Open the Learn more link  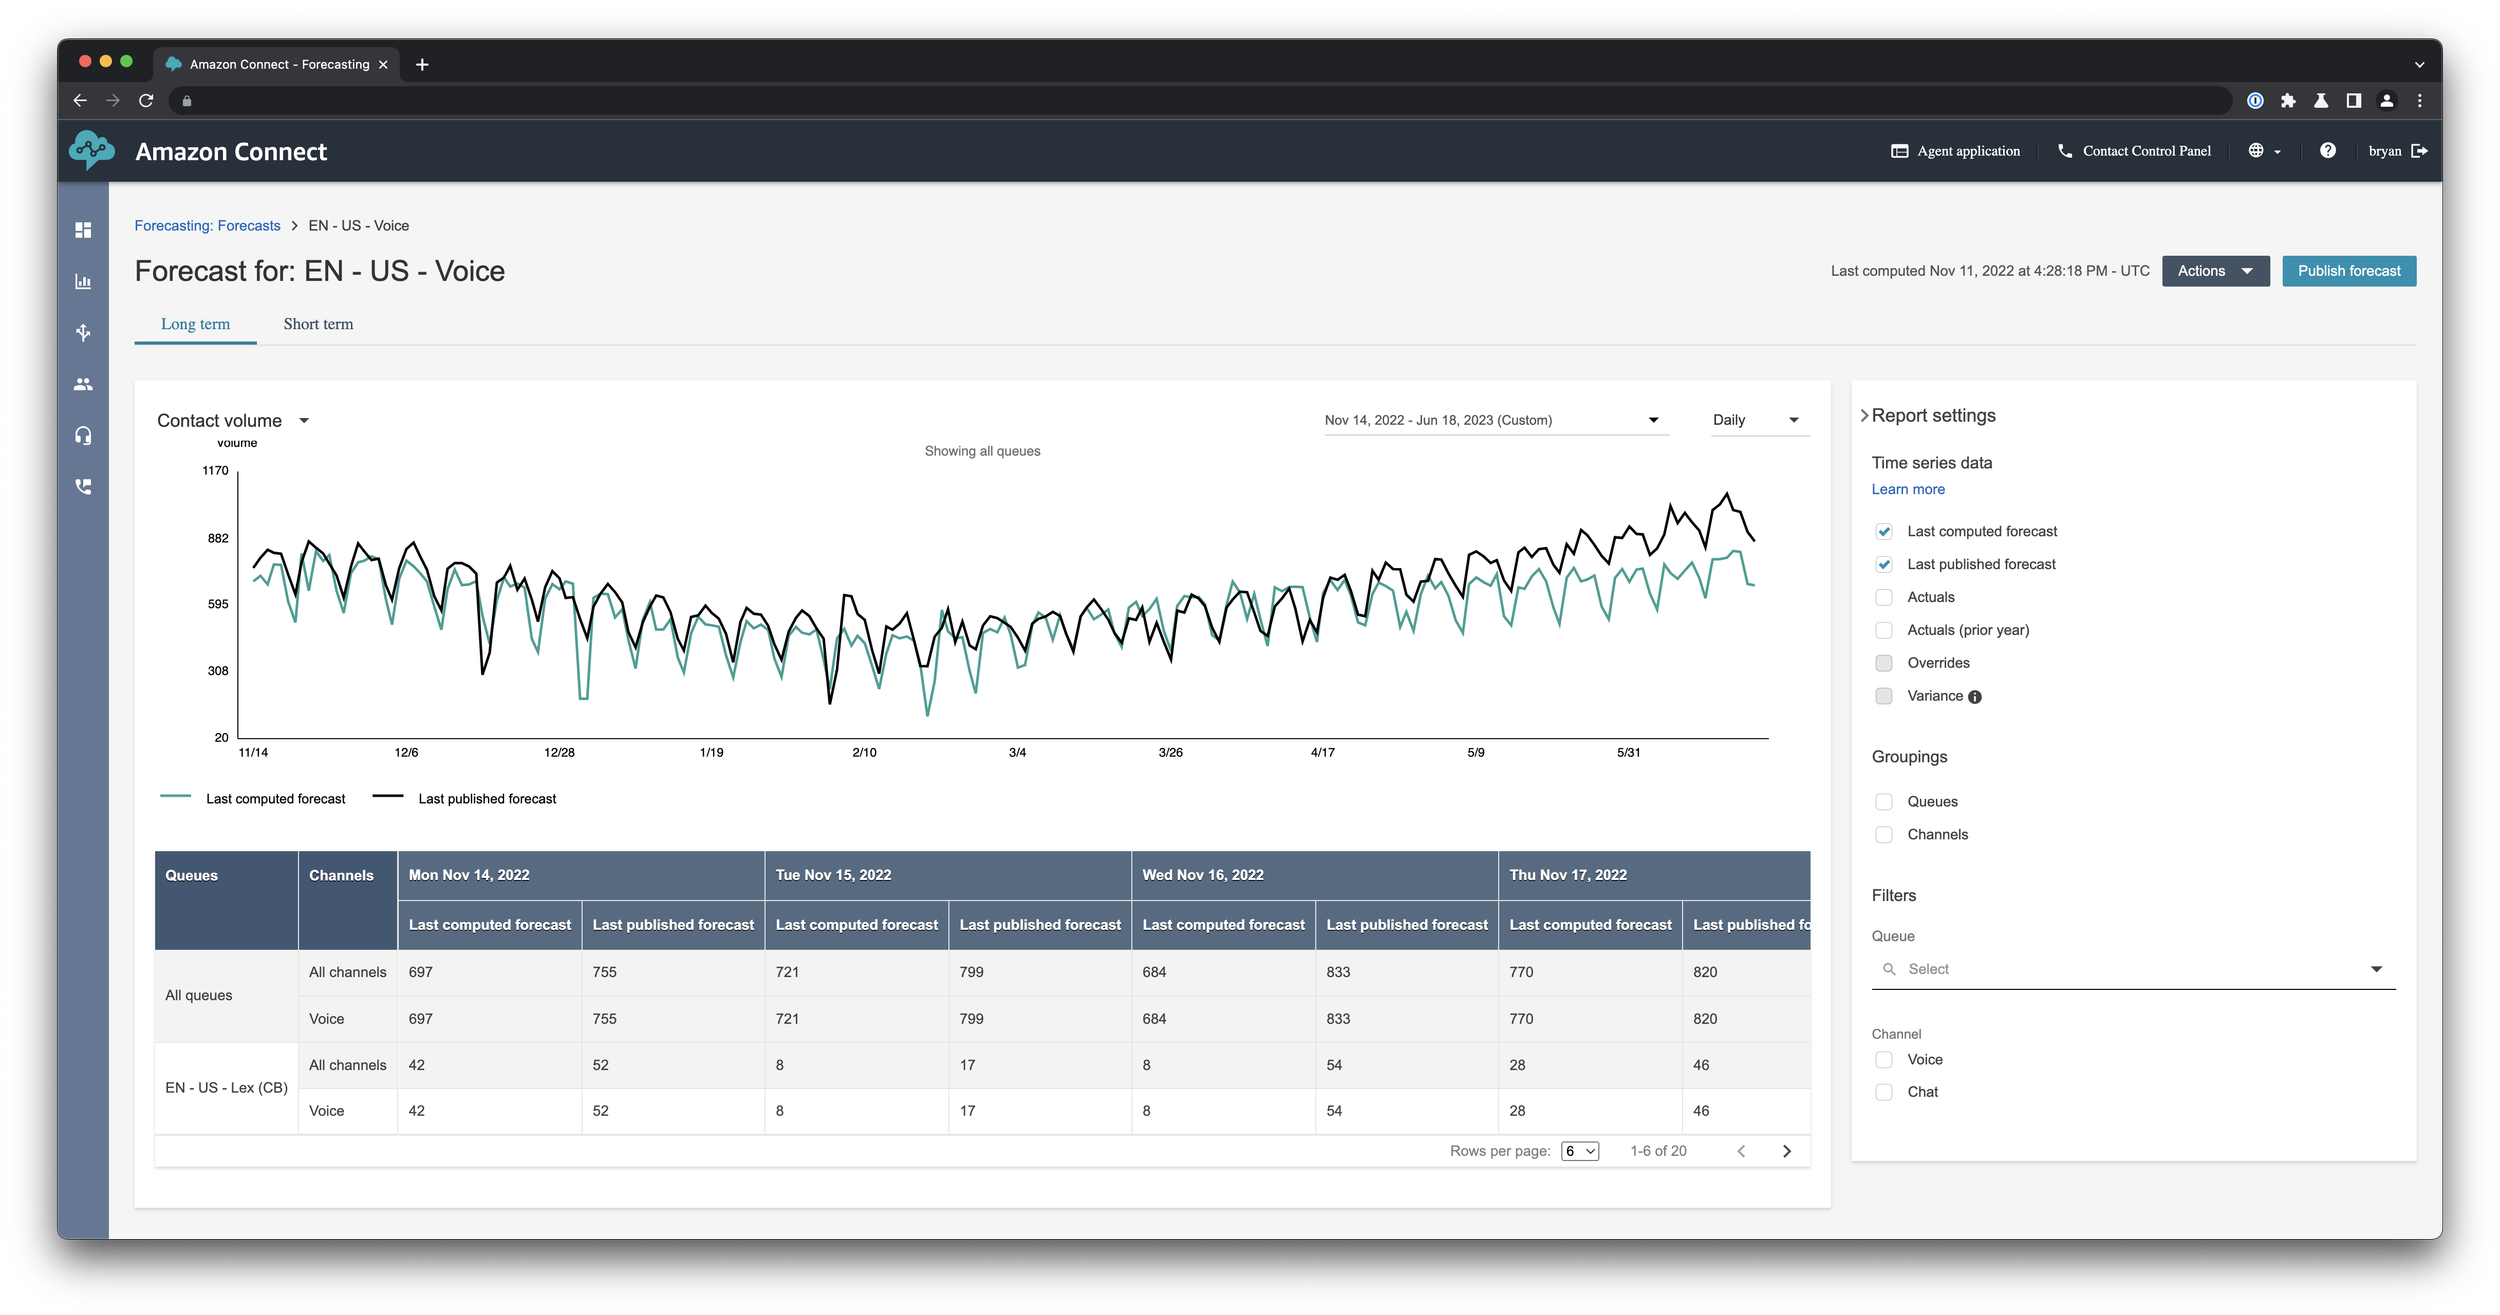[x=1907, y=489]
